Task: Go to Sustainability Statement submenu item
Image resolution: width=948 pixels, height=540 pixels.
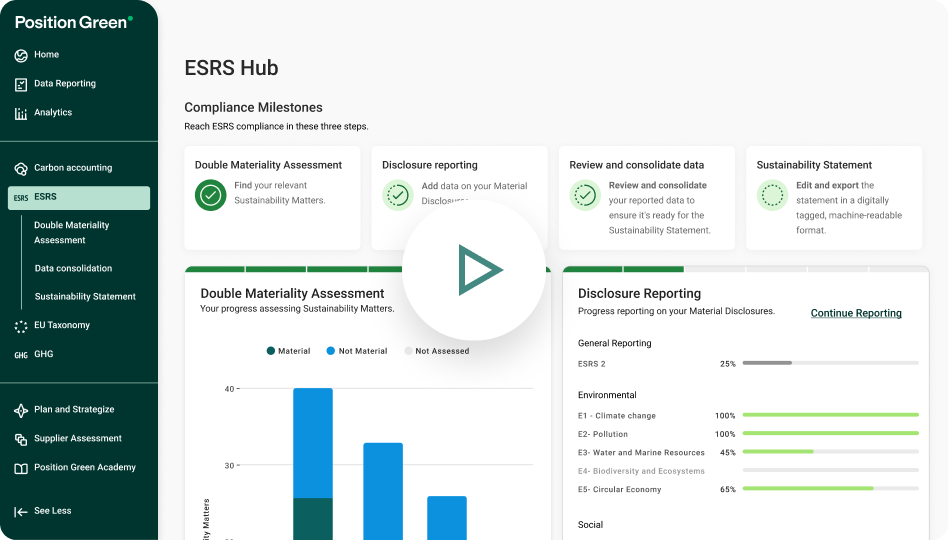Action: coord(85,297)
